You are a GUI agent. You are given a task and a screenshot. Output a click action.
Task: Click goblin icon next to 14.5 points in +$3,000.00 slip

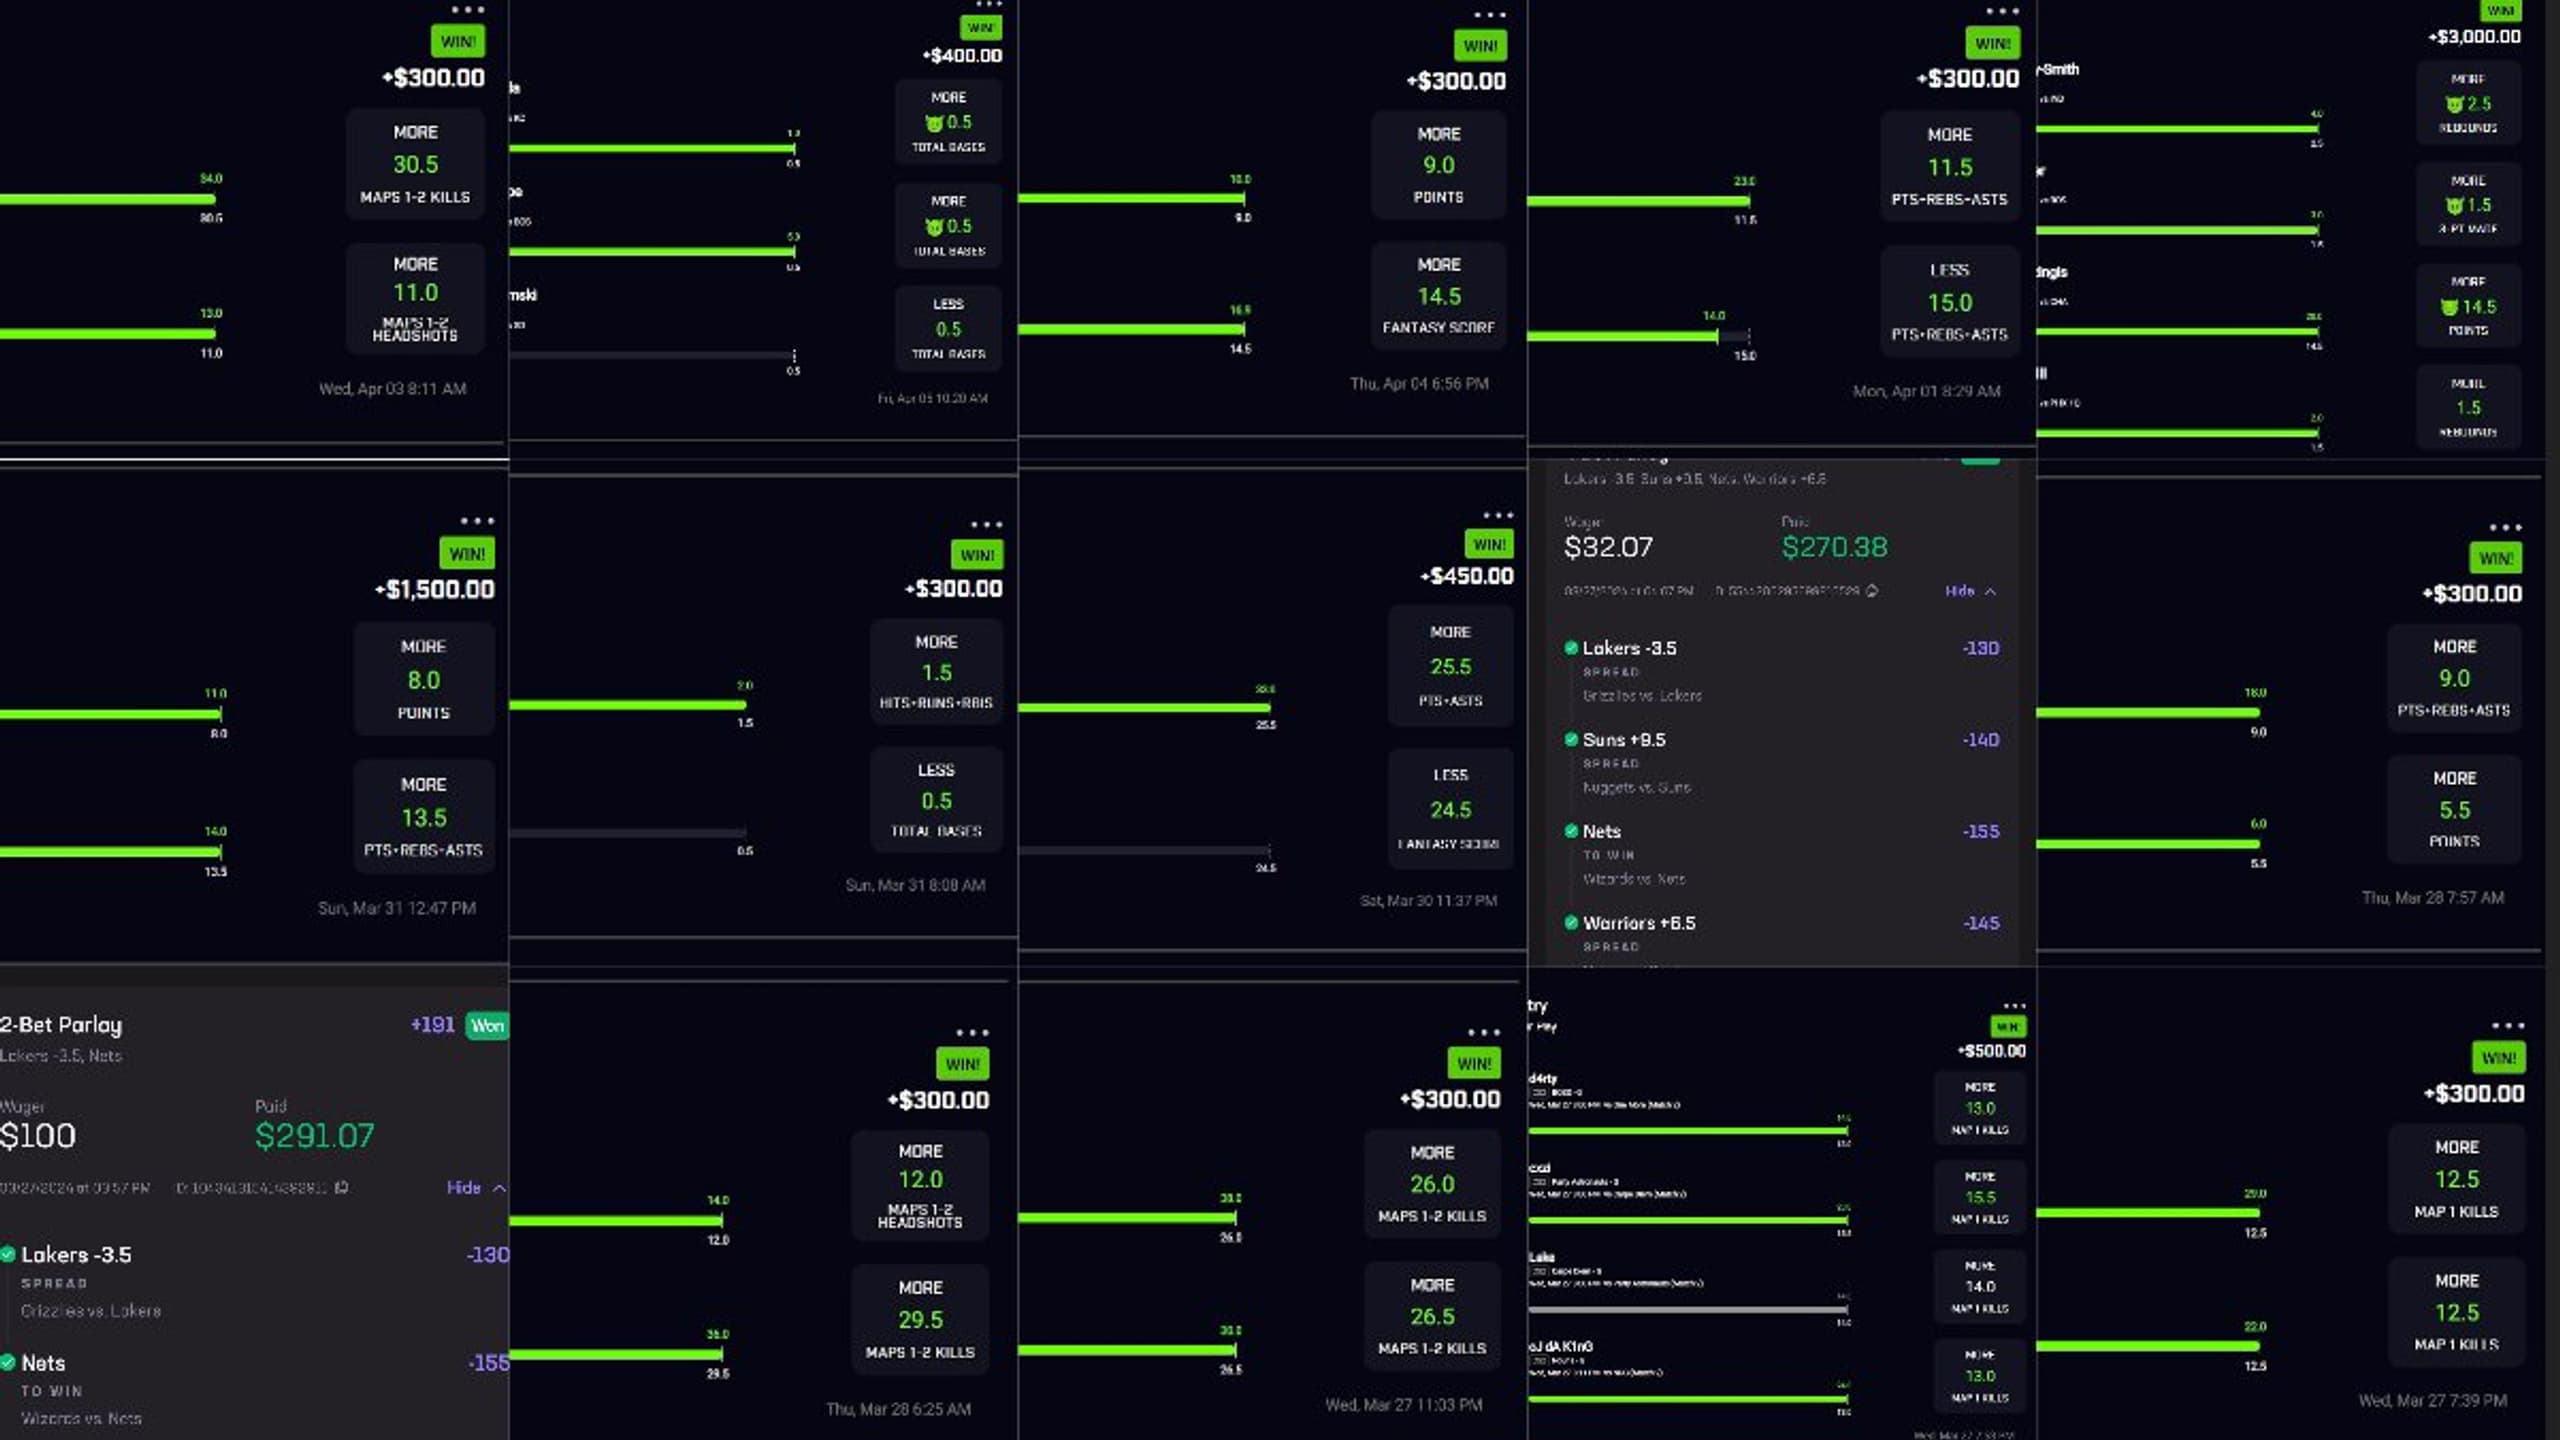[2449, 307]
